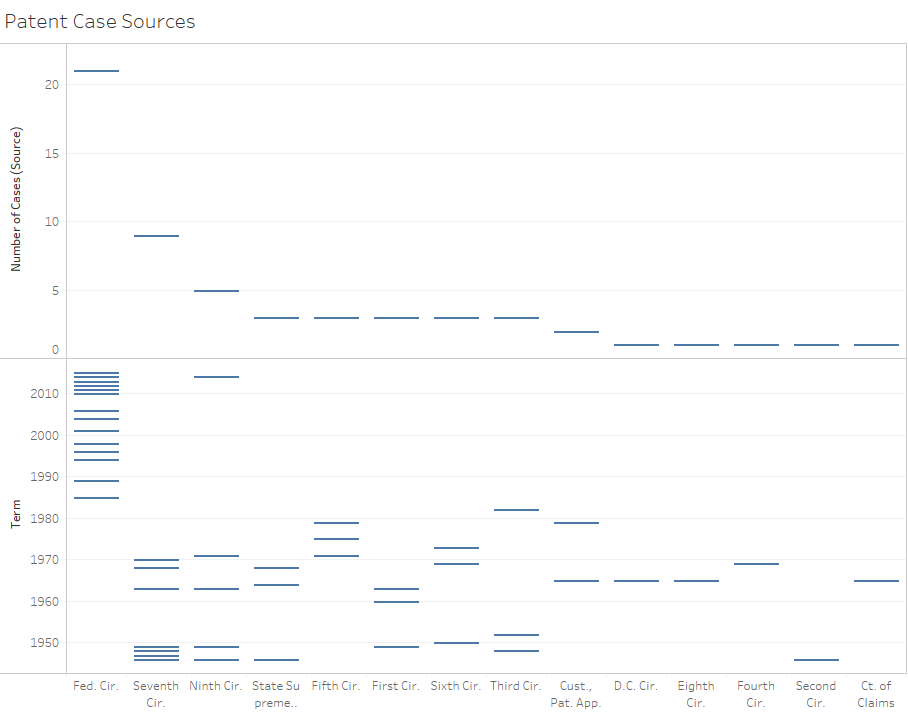
Task: Select the Fed. Cir. 1985 term mark
Action: click(x=96, y=498)
